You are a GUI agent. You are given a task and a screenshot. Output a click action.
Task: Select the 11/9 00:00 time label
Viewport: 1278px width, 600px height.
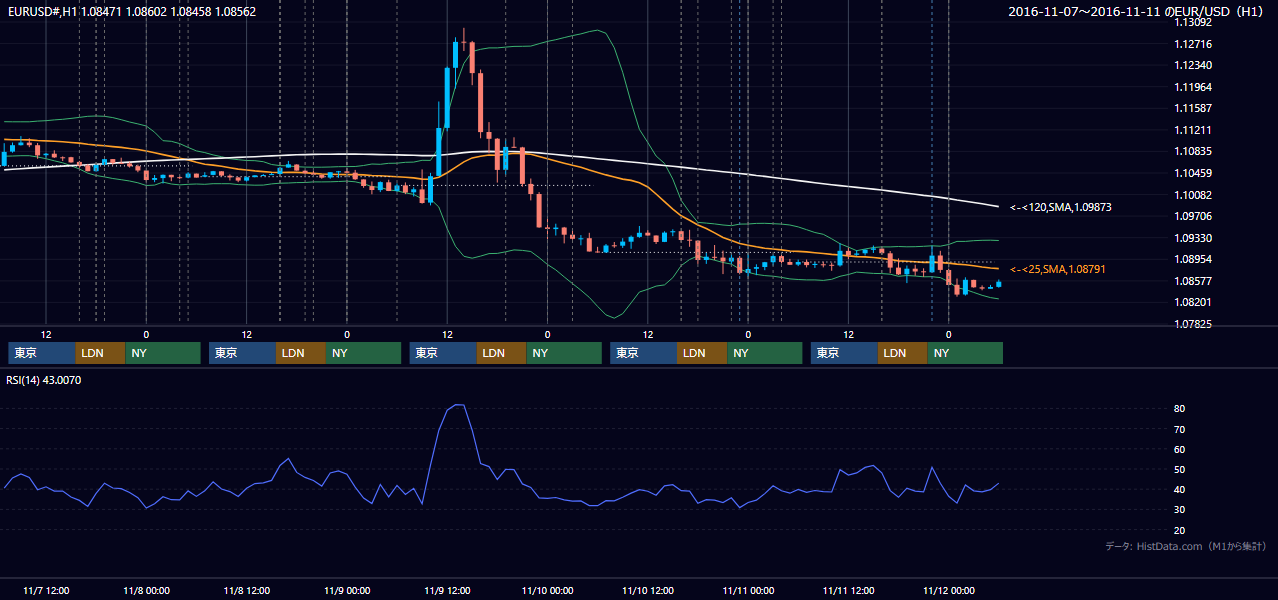[x=347, y=591]
